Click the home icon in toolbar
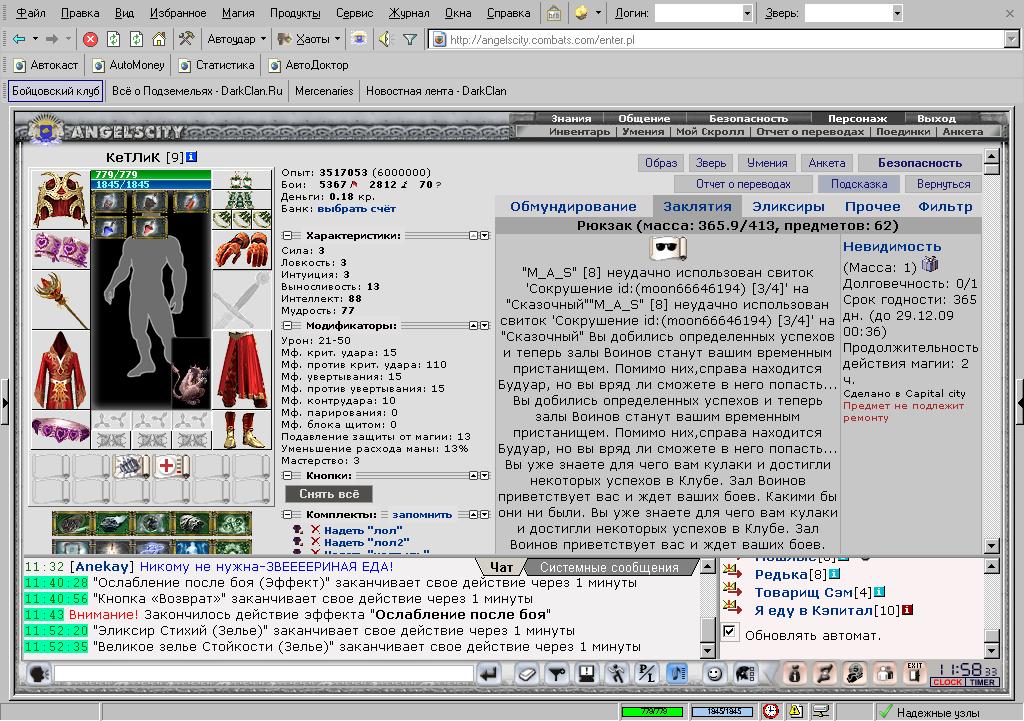Screen dimensions: 1024x721 (x=159, y=40)
